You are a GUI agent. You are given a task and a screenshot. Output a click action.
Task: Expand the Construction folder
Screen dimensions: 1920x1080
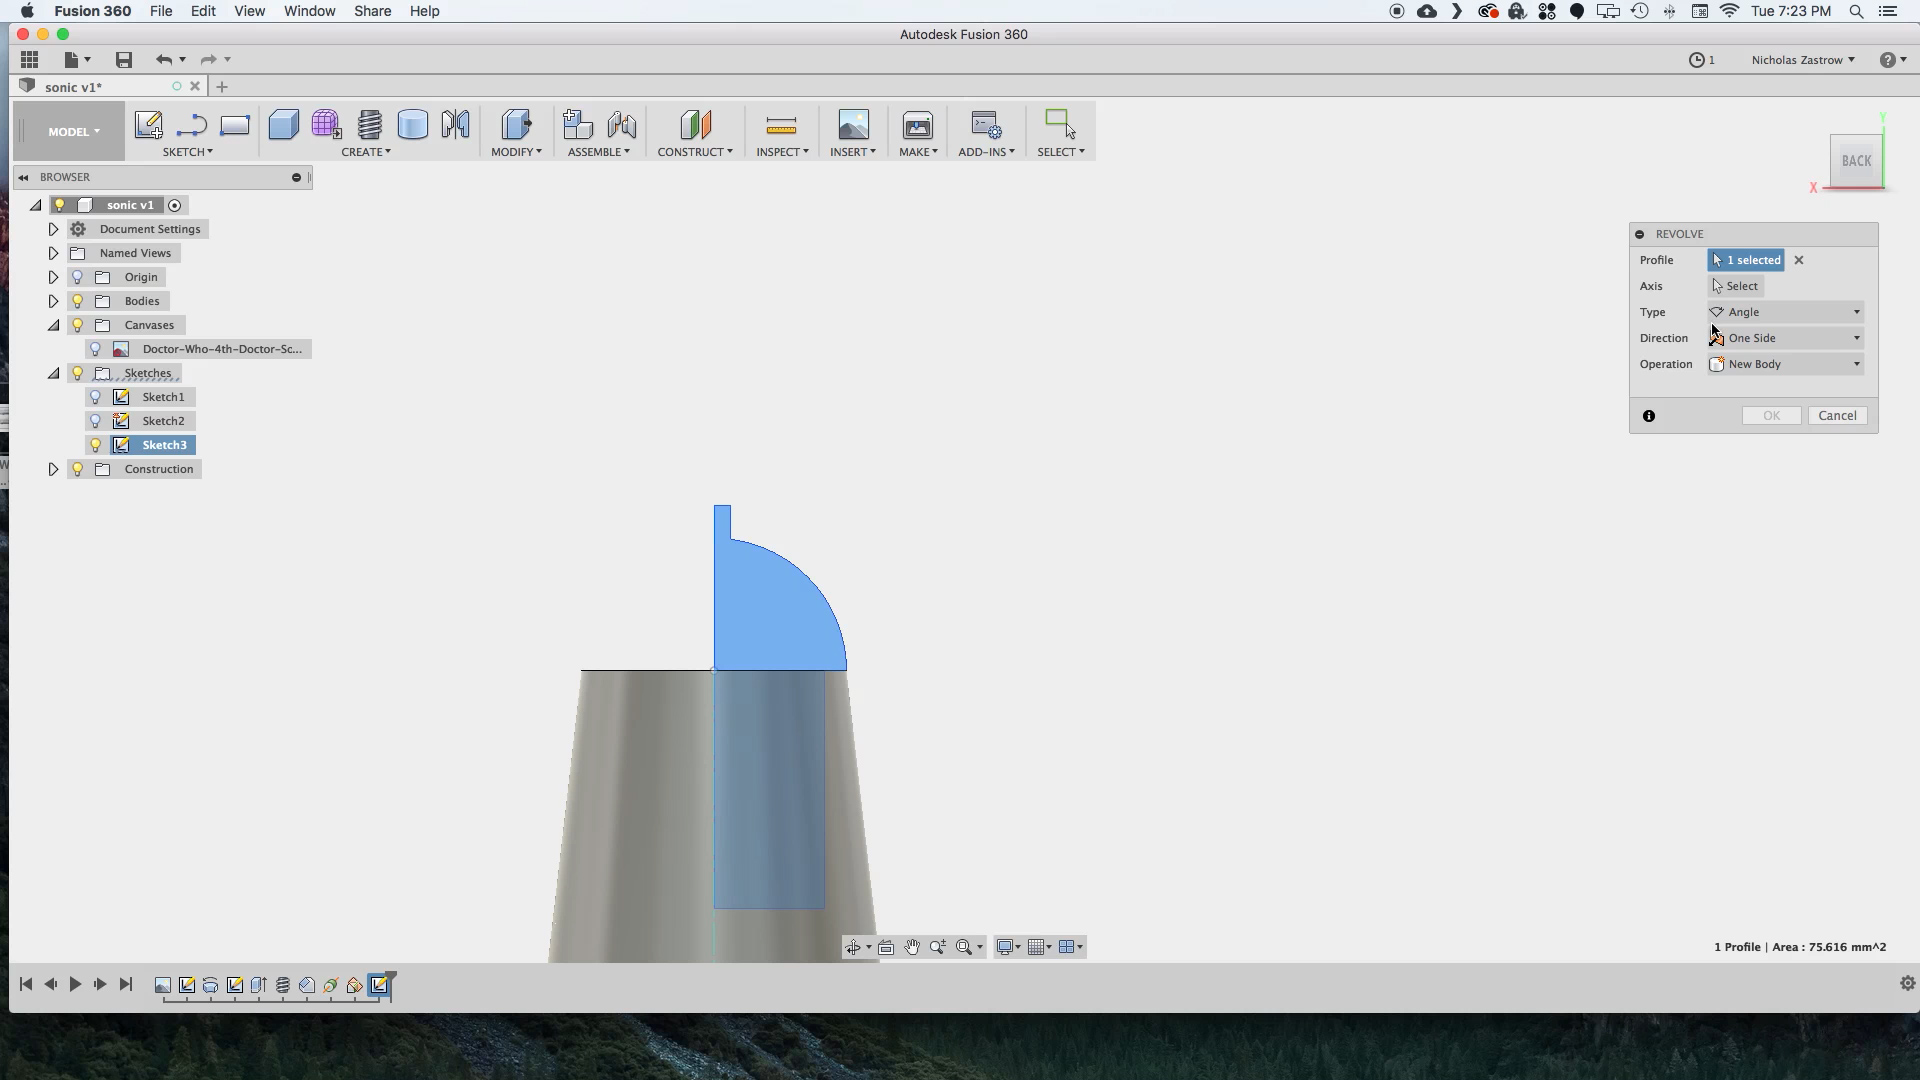click(54, 468)
